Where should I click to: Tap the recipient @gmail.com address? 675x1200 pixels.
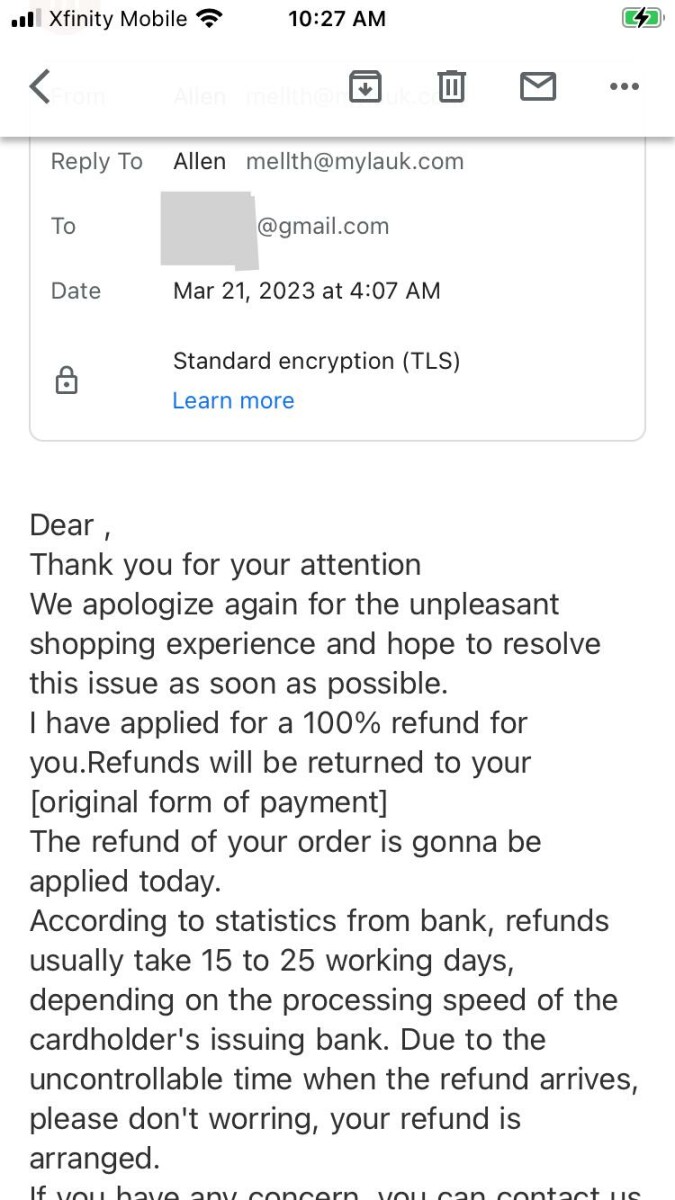(323, 226)
